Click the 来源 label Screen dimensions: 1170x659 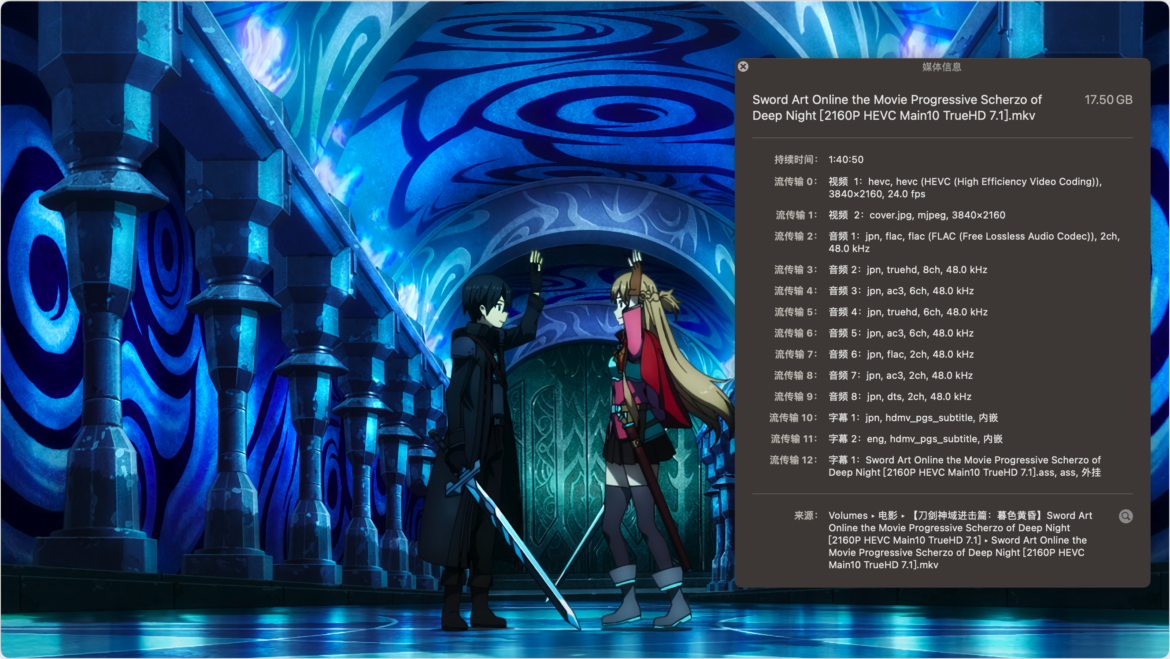point(806,516)
